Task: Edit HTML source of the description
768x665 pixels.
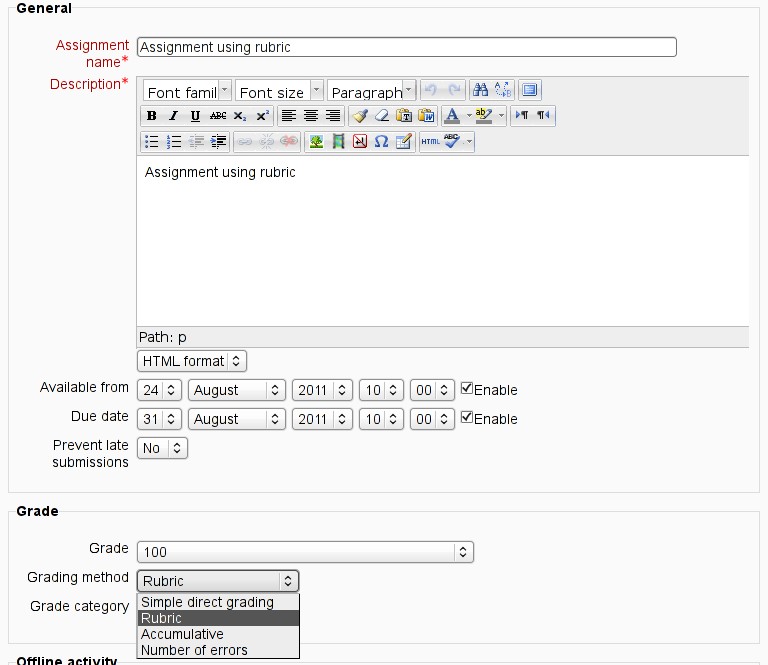Action: coord(431,142)
